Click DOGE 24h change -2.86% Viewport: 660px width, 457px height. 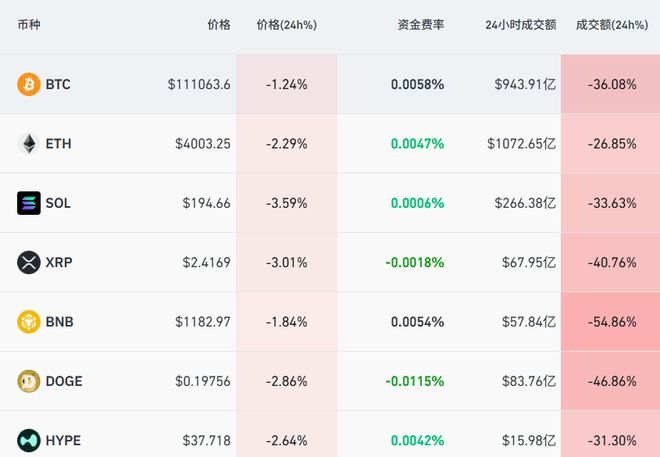[287, 381]
